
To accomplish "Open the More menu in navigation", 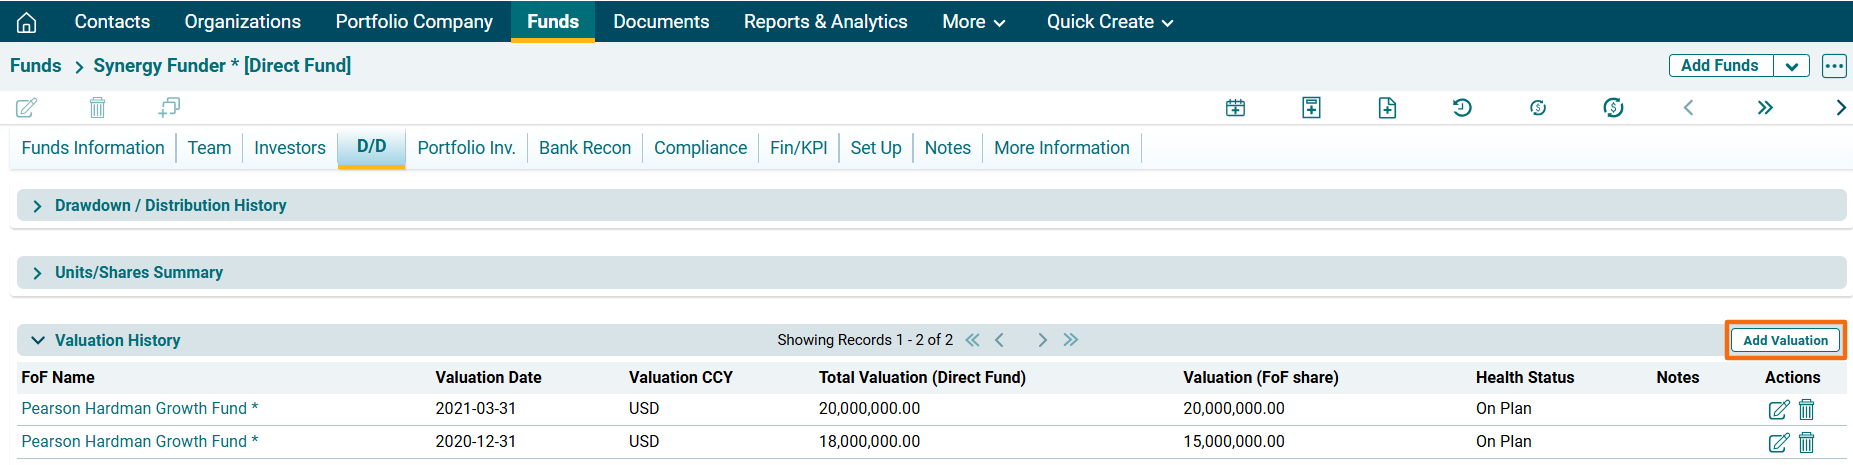I will coord(973,22).
